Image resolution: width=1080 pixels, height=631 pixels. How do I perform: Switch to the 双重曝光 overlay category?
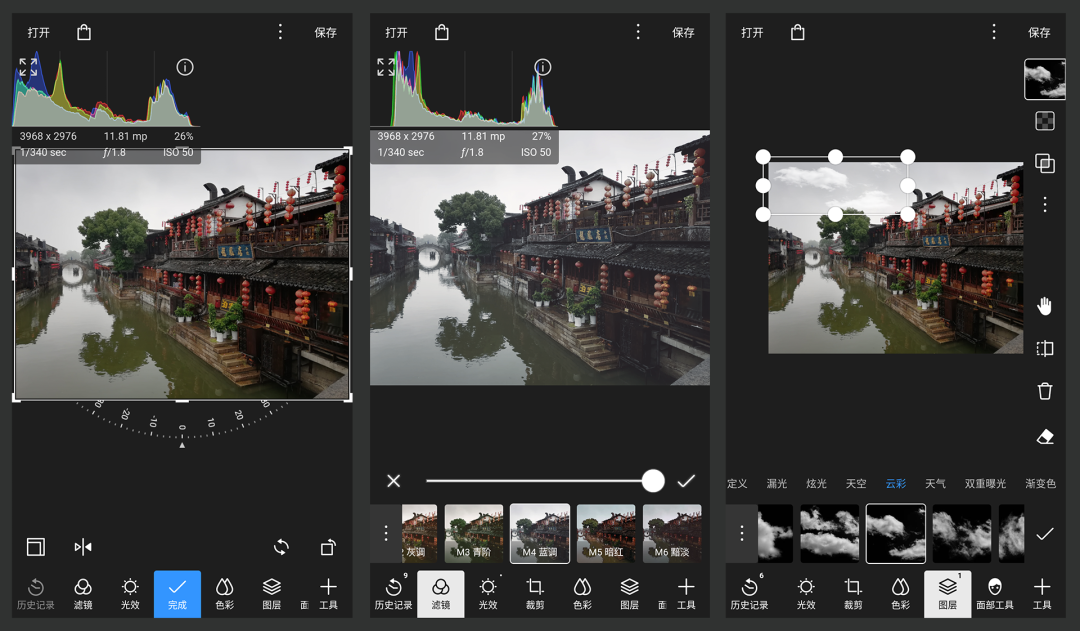click(985, 484)
